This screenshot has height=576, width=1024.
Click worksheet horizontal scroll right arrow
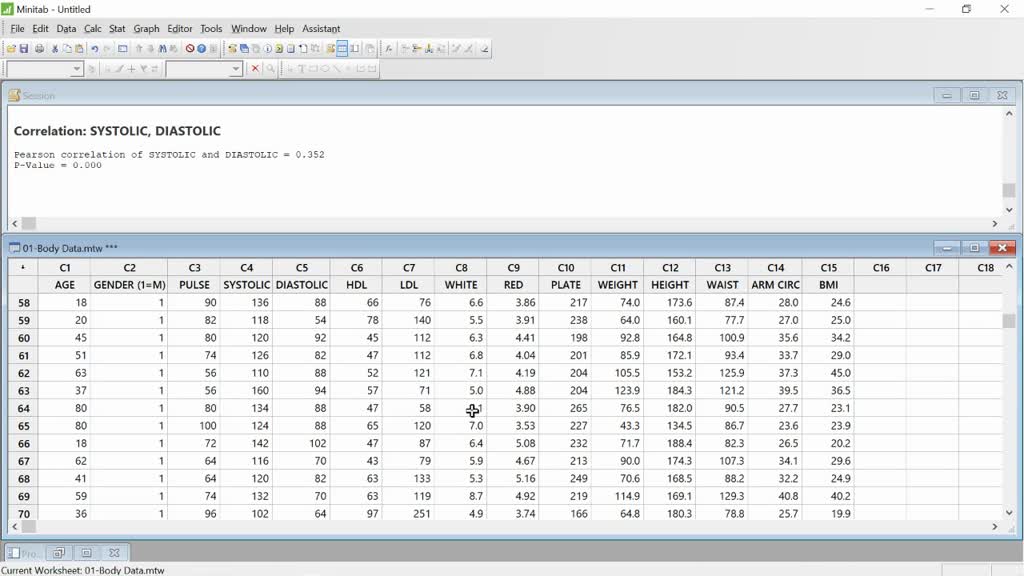pos(995,526)
